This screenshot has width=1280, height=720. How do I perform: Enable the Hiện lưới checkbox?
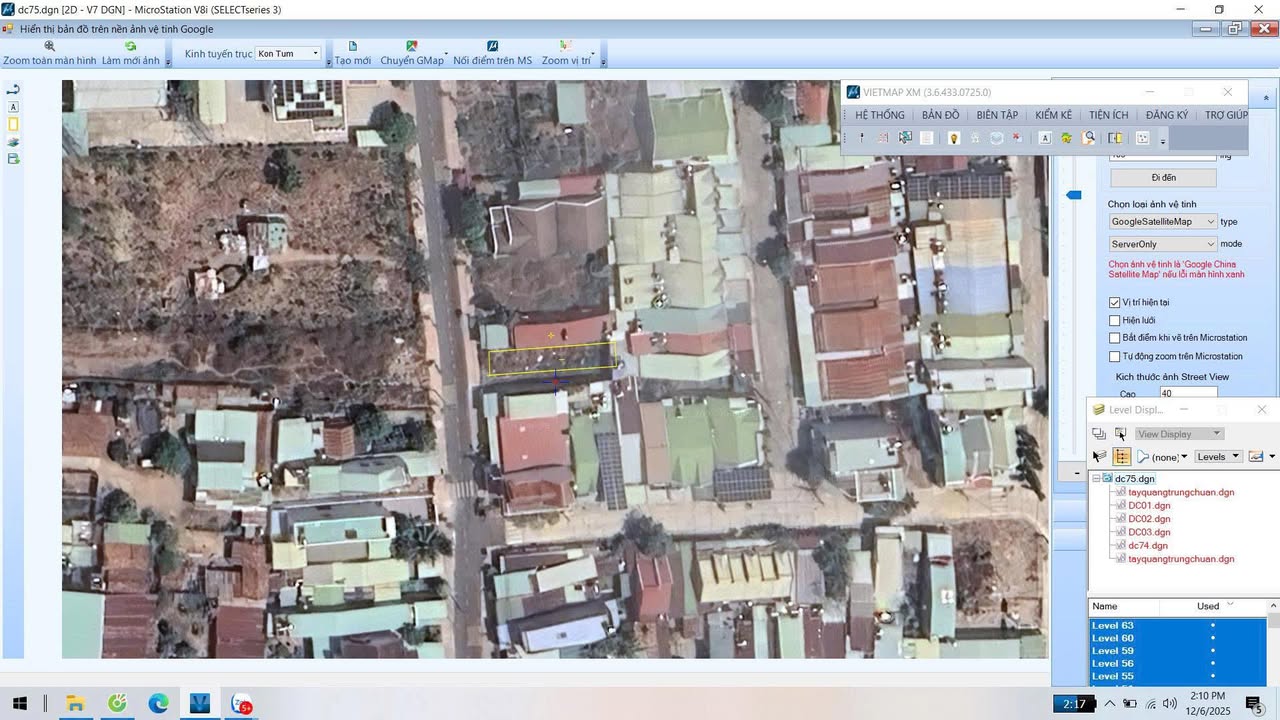[x=1115, y=320]
